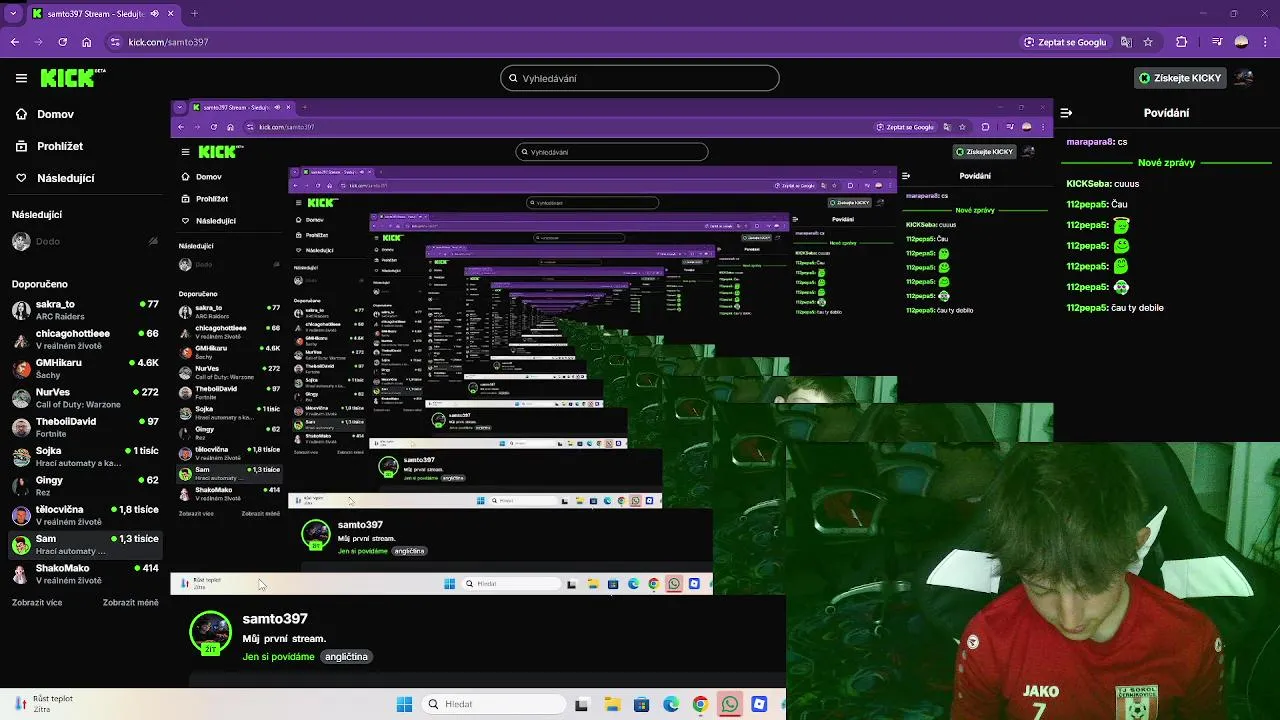Open recommended channel Gingy
The width and height of the screenshot is (1280, 720).
[x=84, y=485]
